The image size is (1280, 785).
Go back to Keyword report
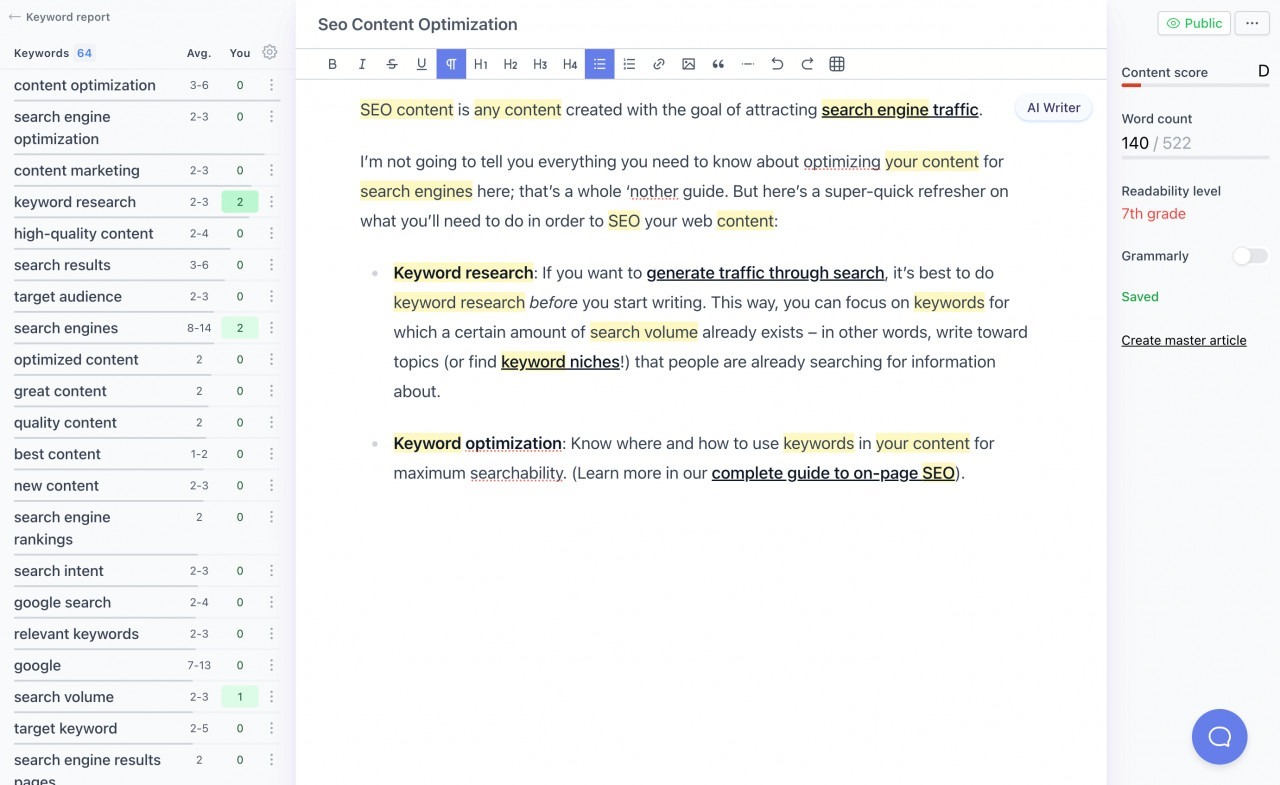[x=59, y=17]
